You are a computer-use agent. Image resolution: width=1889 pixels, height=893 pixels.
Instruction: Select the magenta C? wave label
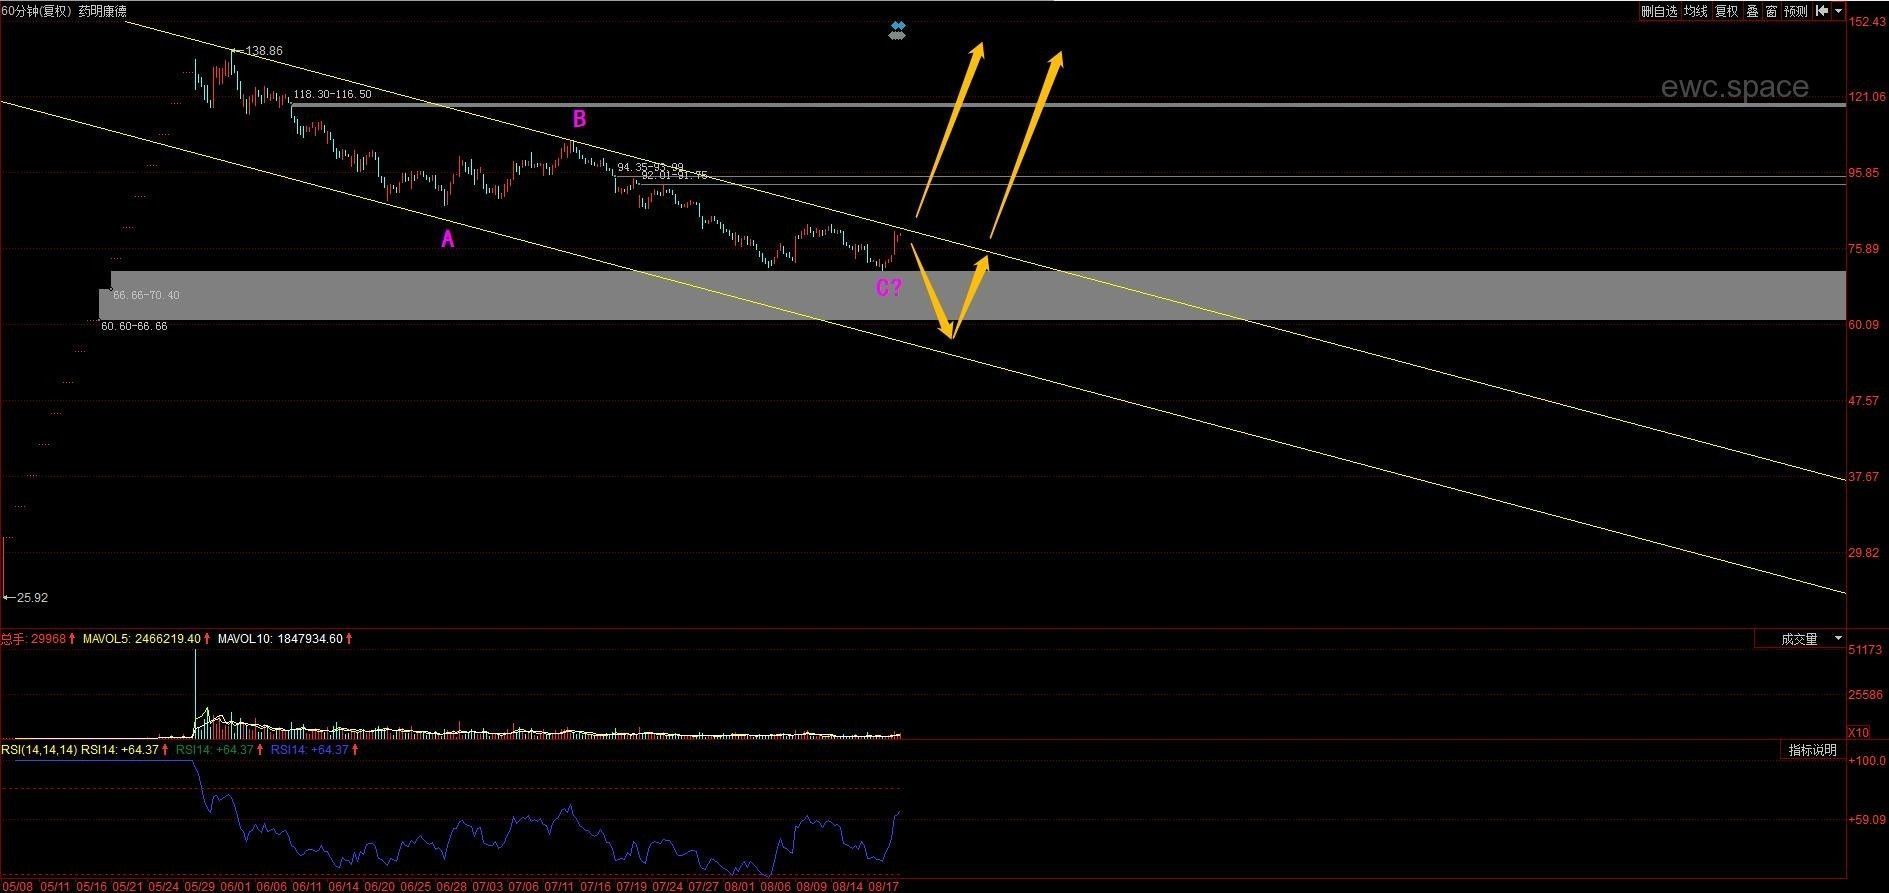889,289
